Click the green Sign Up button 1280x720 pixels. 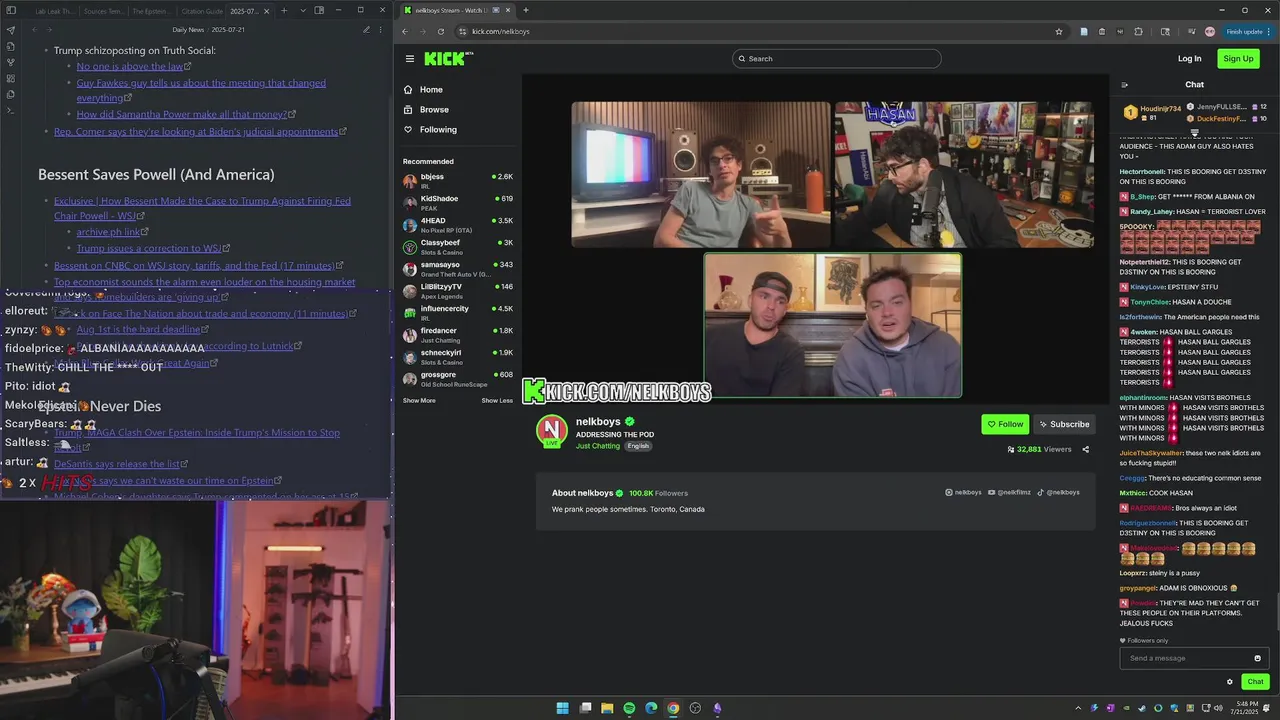(1238, 58)
